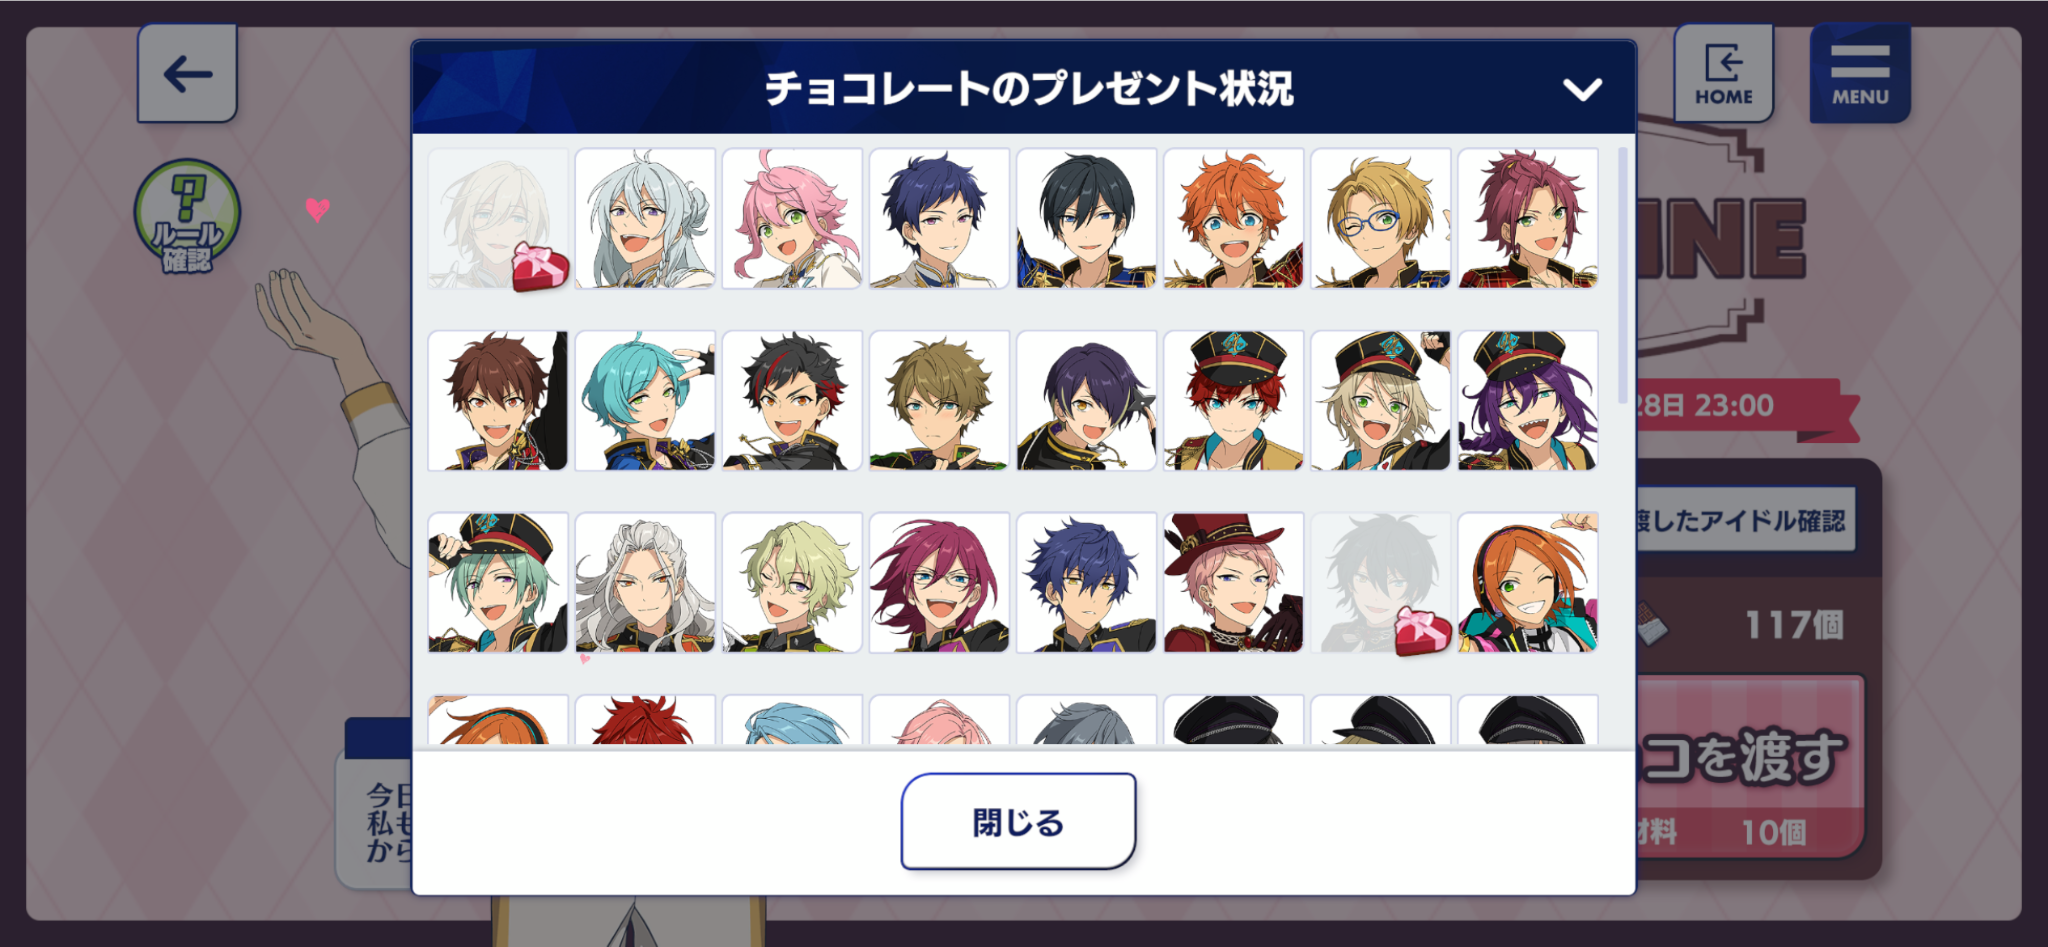The width and height of the screenshot is (2048, 947).
Task: Pick the idol wearing a red top hat
Action: click(x=1233, y=583)
